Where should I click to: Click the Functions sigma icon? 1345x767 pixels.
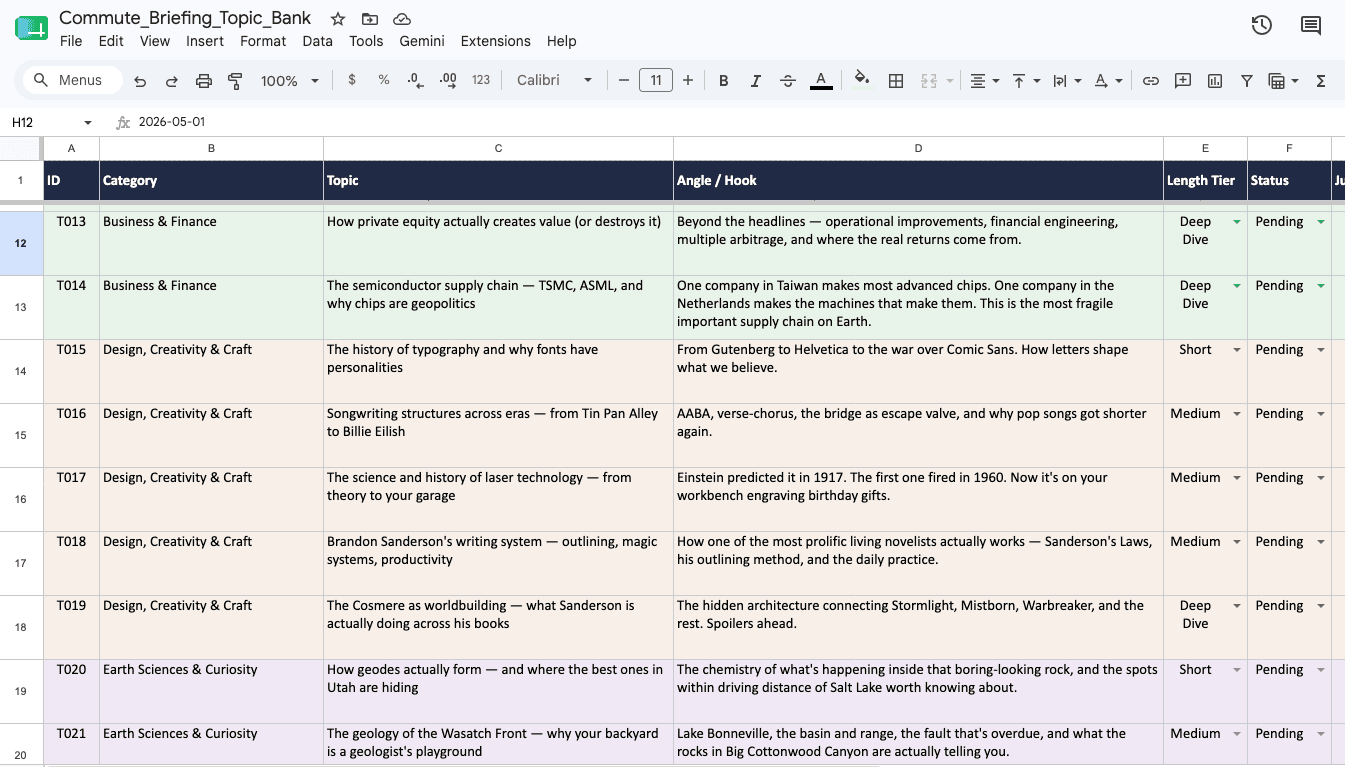click(x=1321, y=81)
